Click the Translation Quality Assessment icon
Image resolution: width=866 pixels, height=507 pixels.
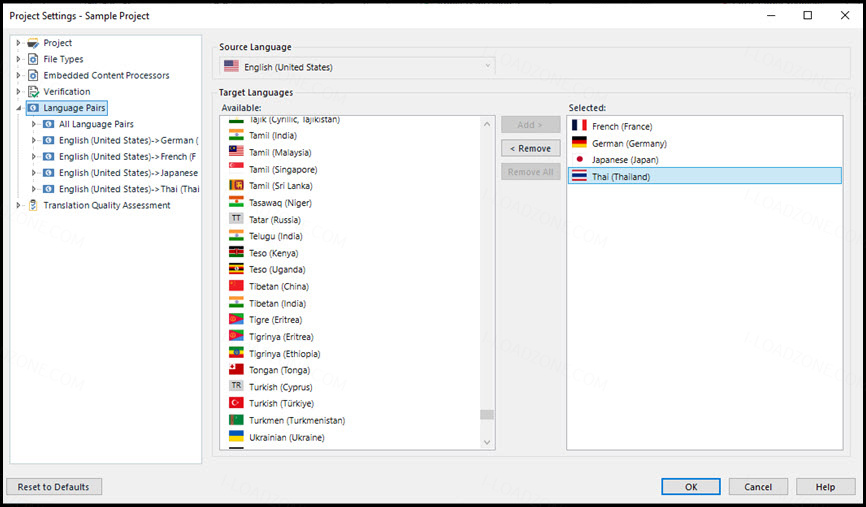click(33, 205)
